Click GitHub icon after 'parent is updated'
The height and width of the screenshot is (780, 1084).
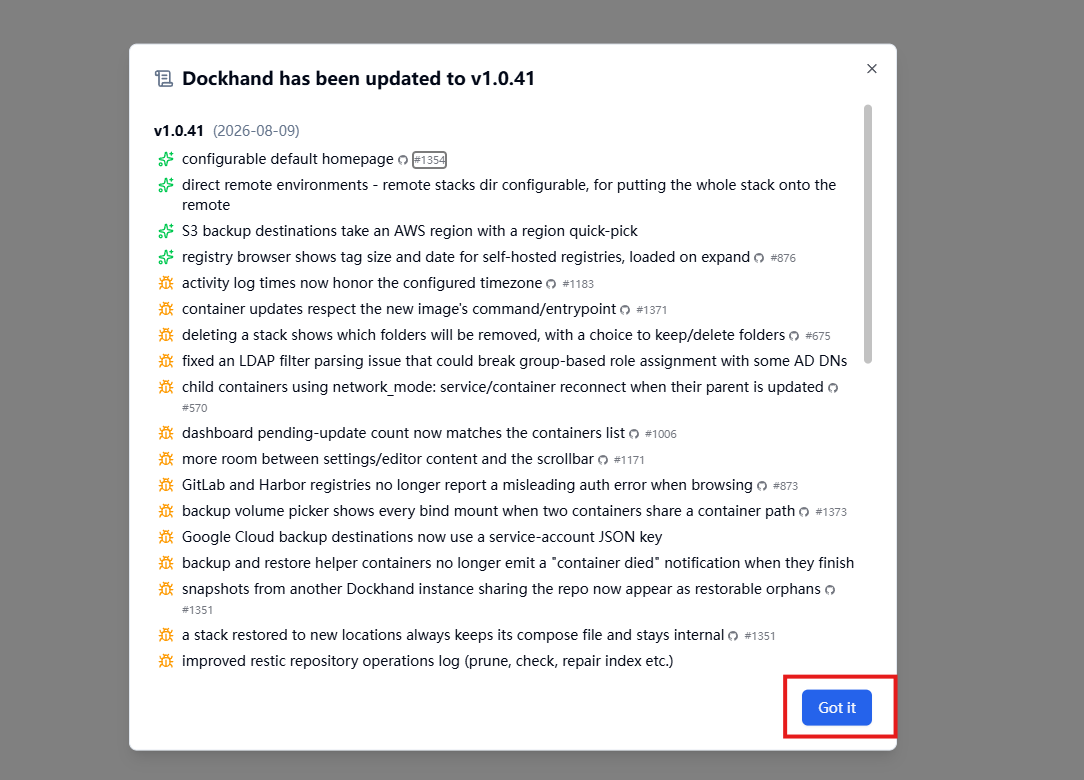(833, 388)
